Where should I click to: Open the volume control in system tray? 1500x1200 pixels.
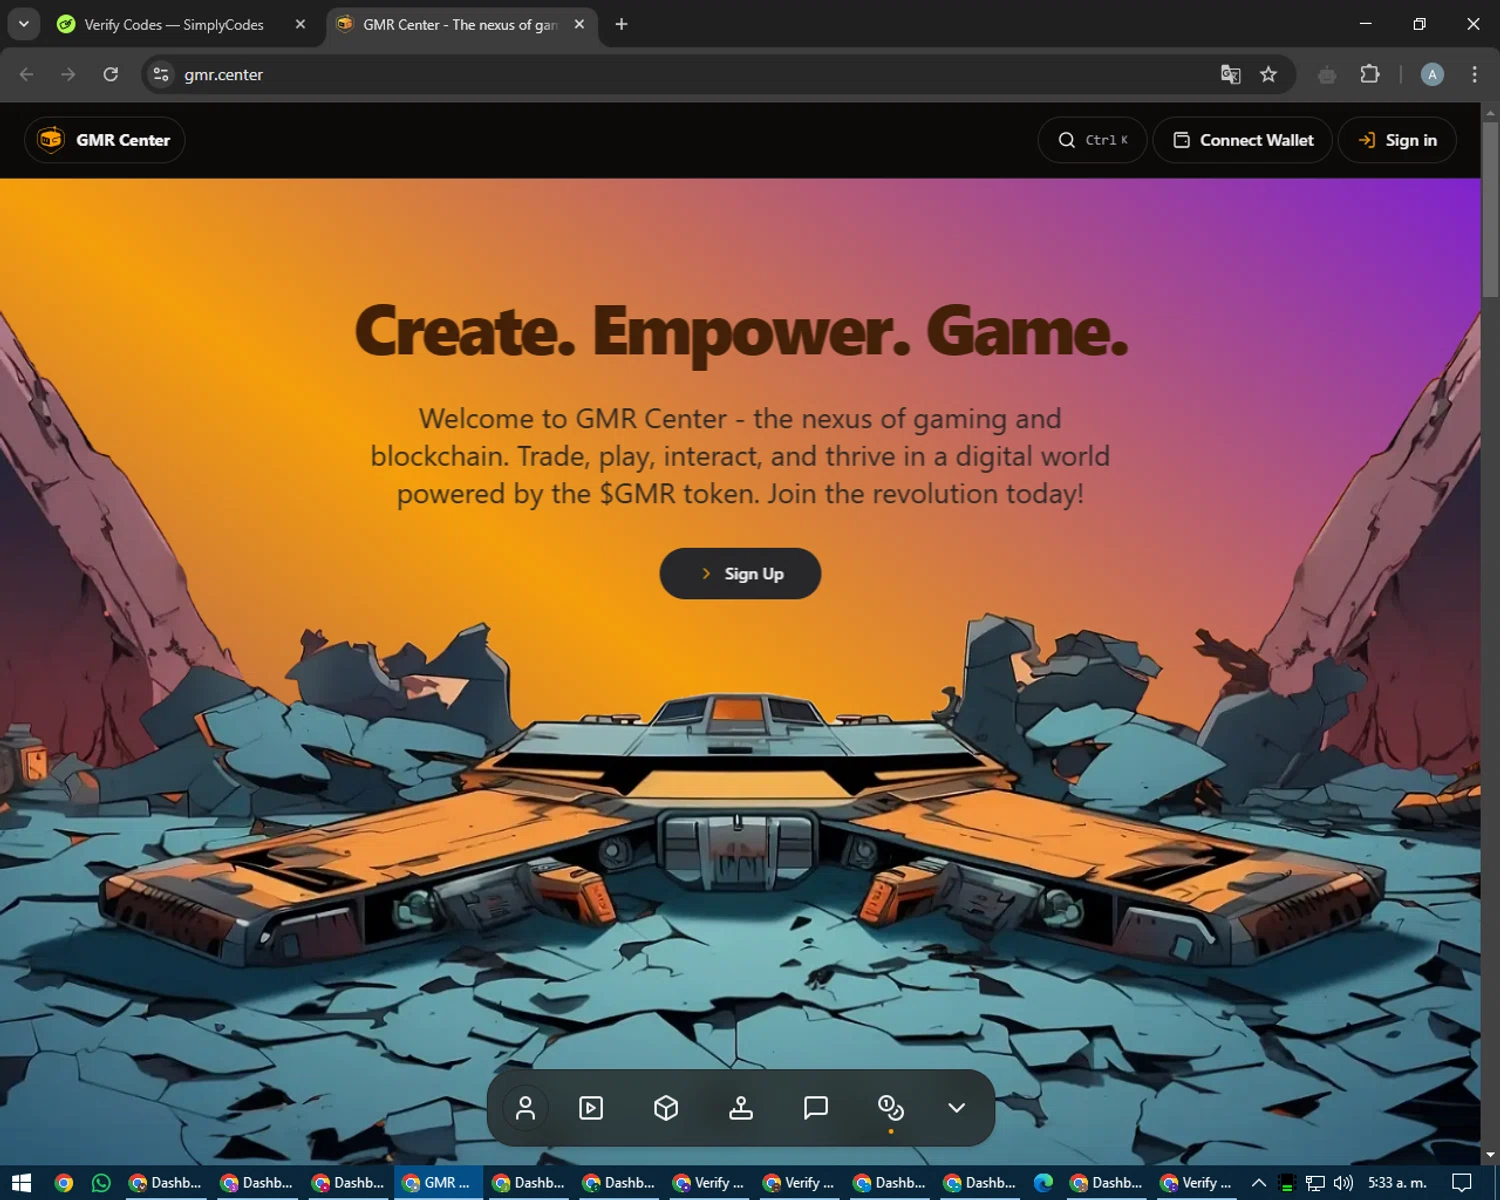pyautogui.click(x=1343, y=1183)
